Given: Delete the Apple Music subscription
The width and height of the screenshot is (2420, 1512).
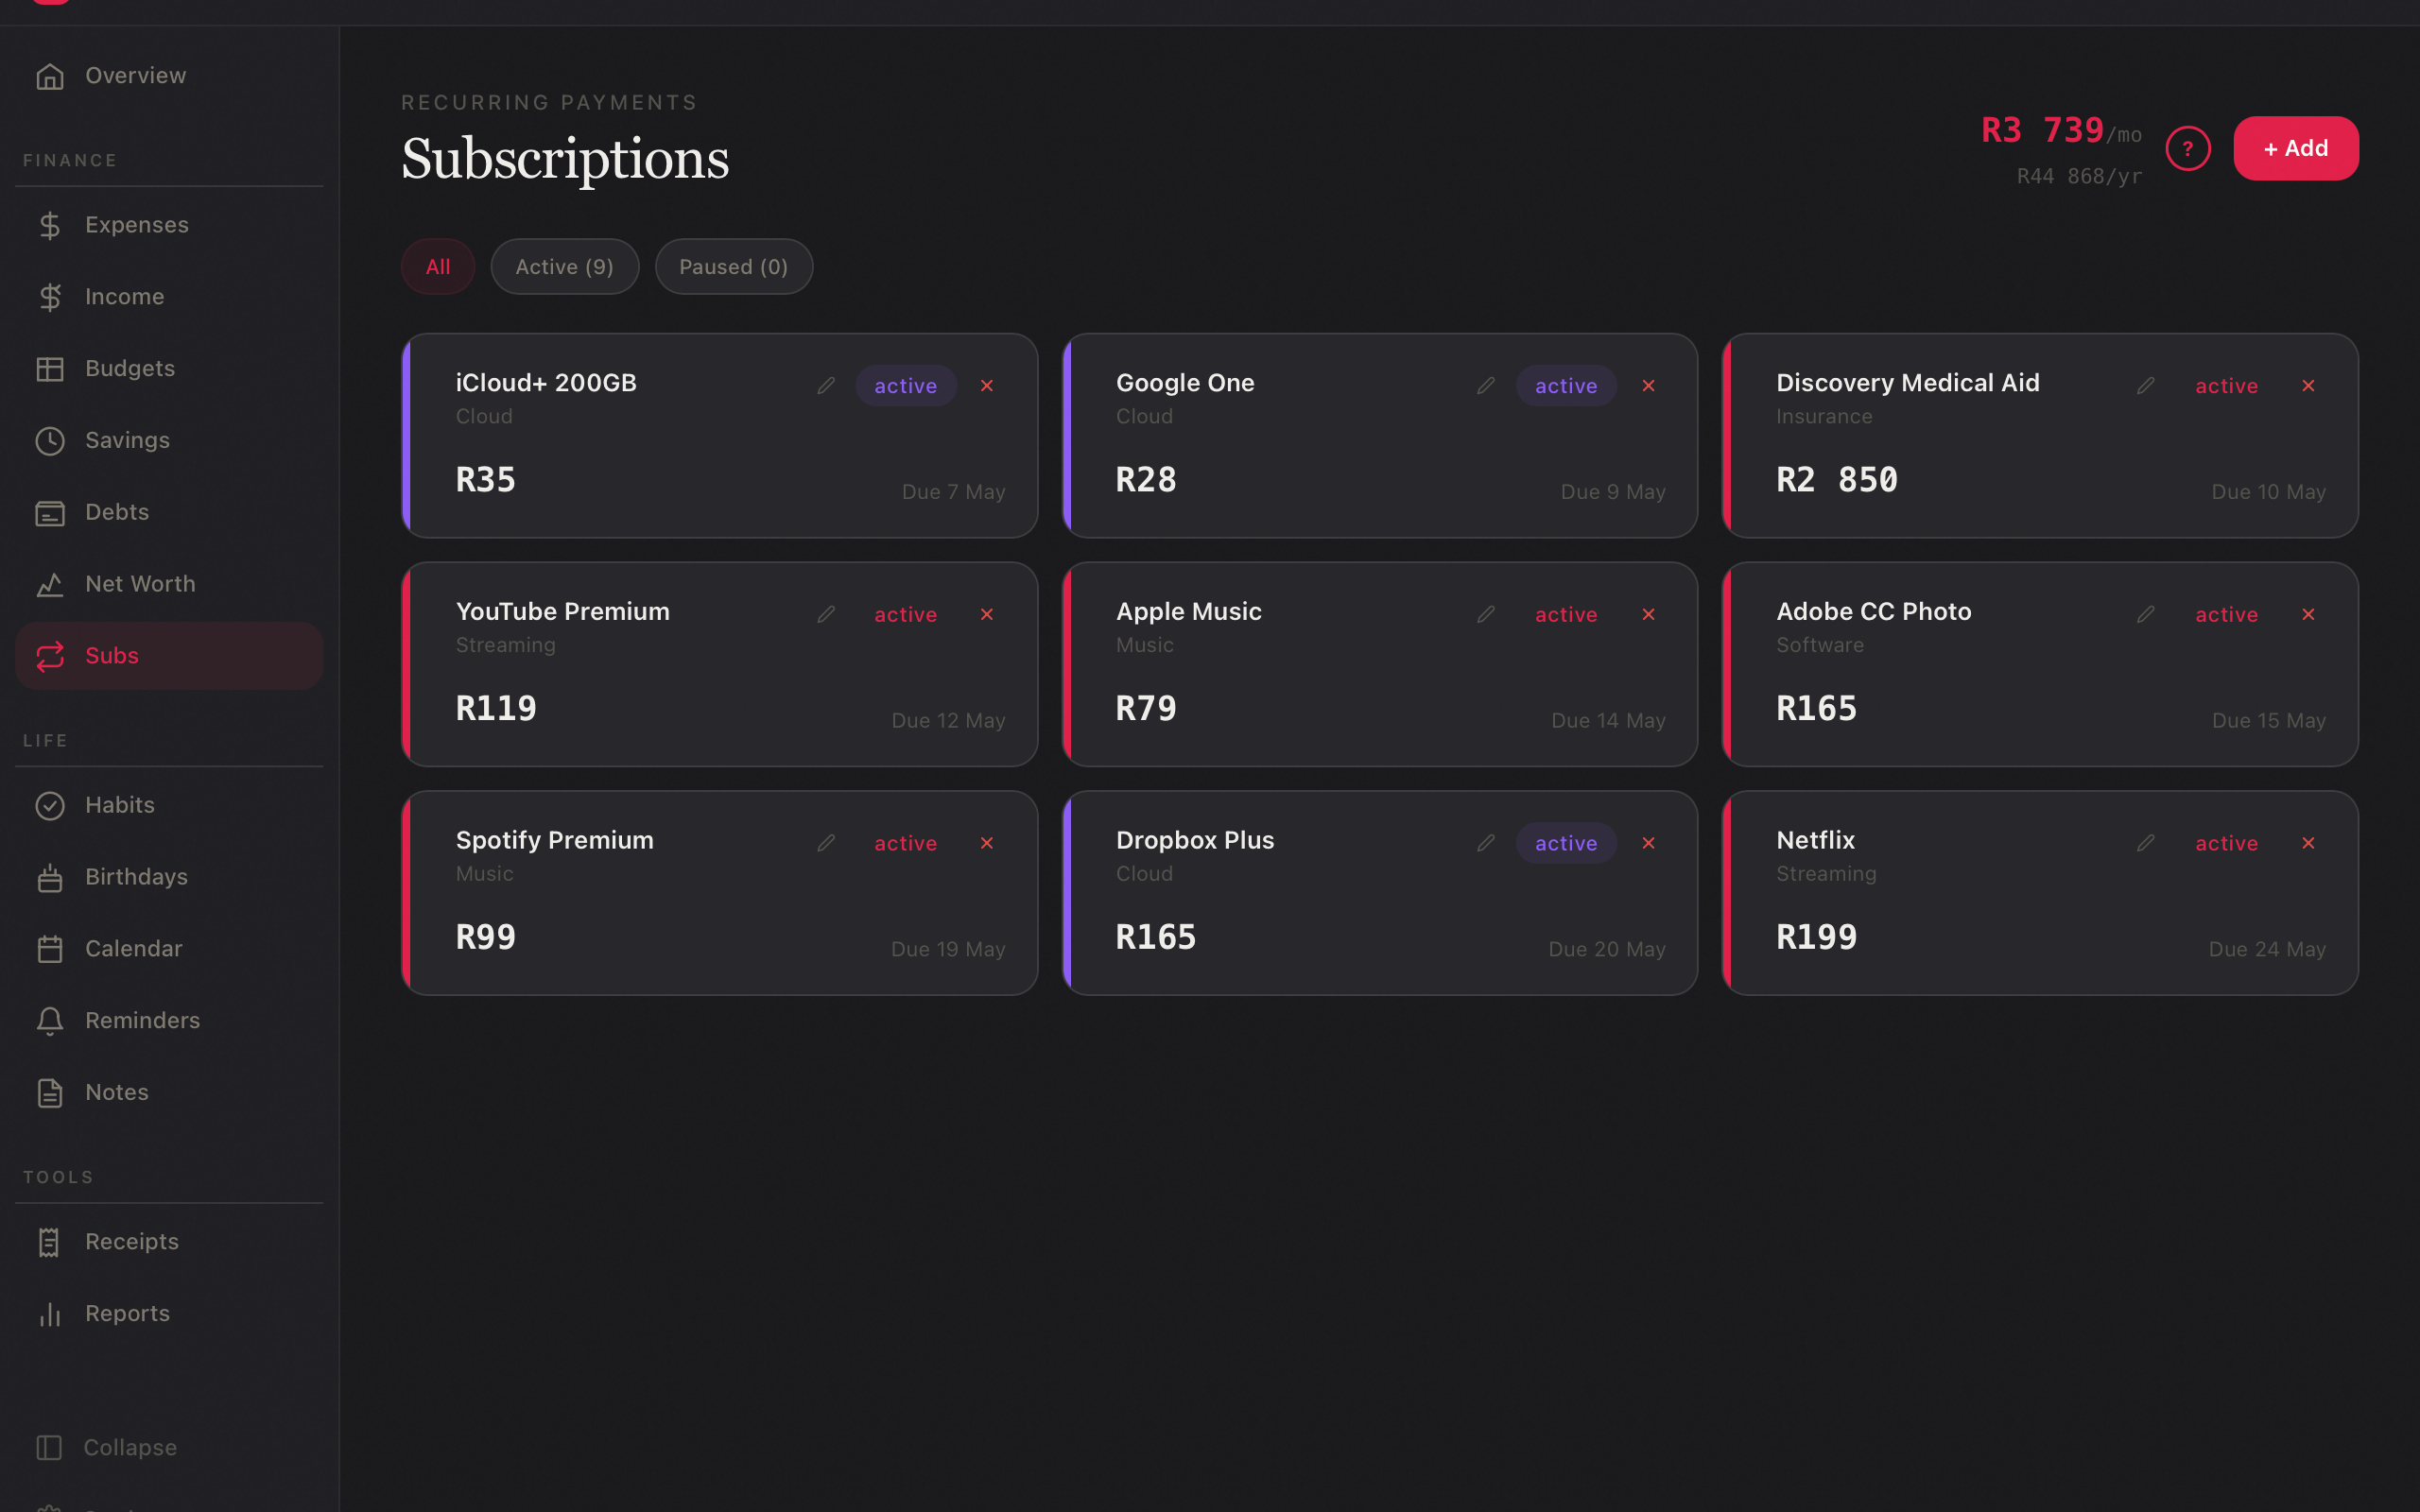Looking at the screenshot, I should point(1648,615).
